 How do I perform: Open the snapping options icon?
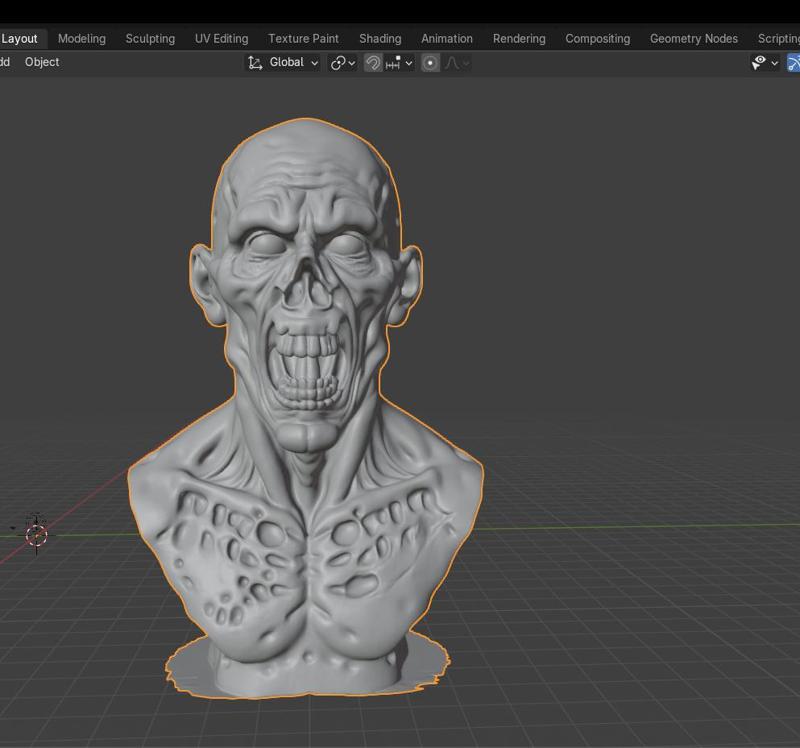pyautogui.click(x=393, y=62)
